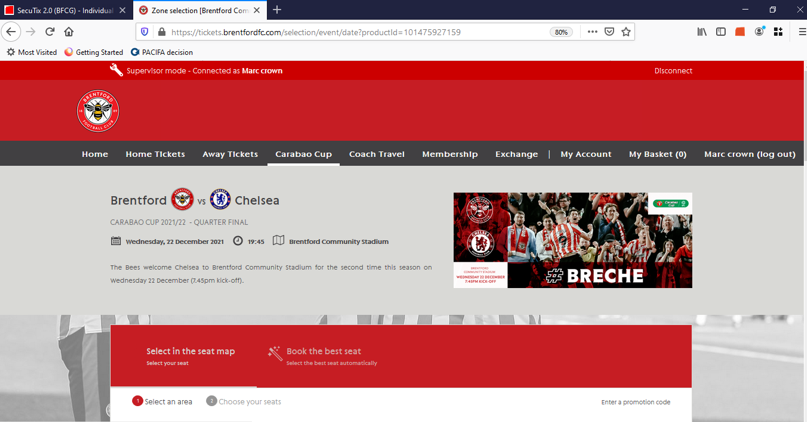807x422 pixels.
Task: Click the kick-off clock icon
Action: [238, 241]
